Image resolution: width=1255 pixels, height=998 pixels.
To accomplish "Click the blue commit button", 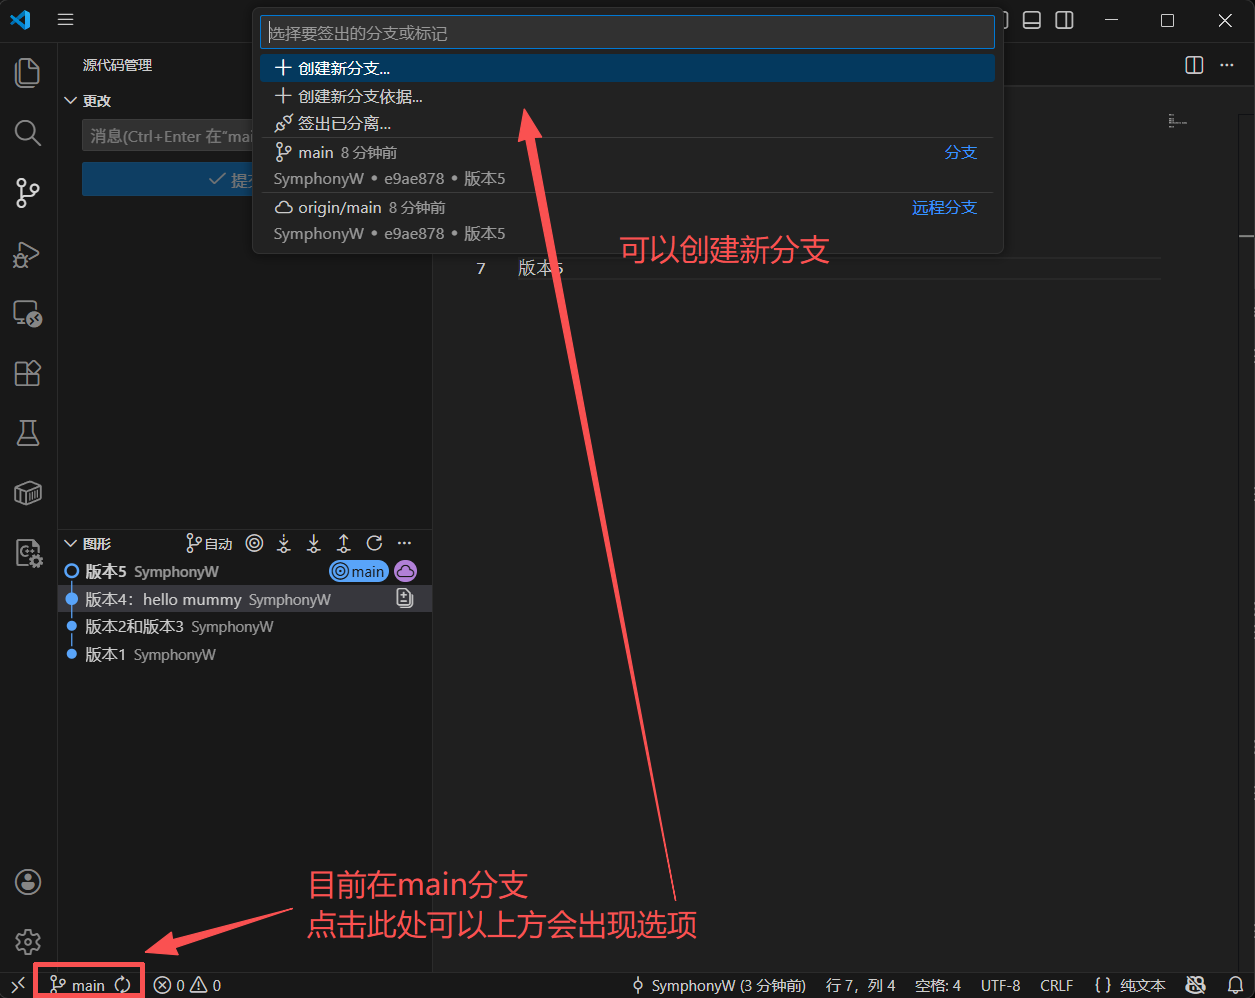I will tap(168, 179).
